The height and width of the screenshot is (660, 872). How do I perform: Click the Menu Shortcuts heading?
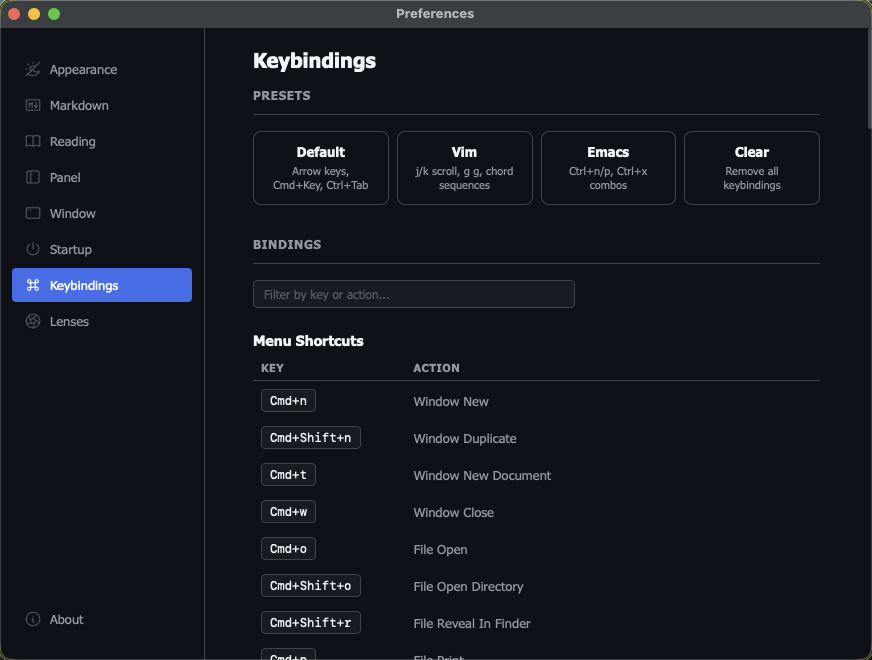pos(308,341)
